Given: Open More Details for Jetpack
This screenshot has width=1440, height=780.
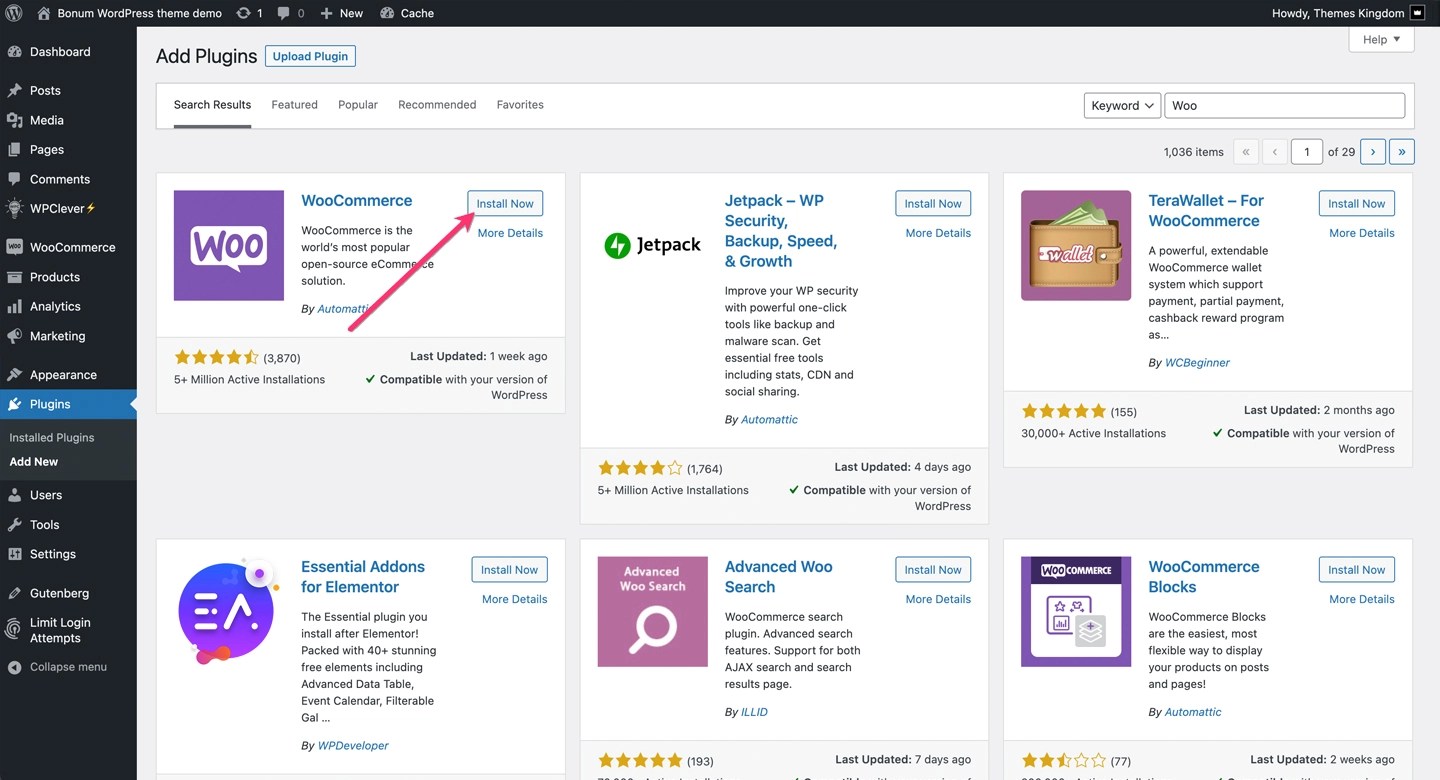Looking at the screenshot, I should 938,233.
